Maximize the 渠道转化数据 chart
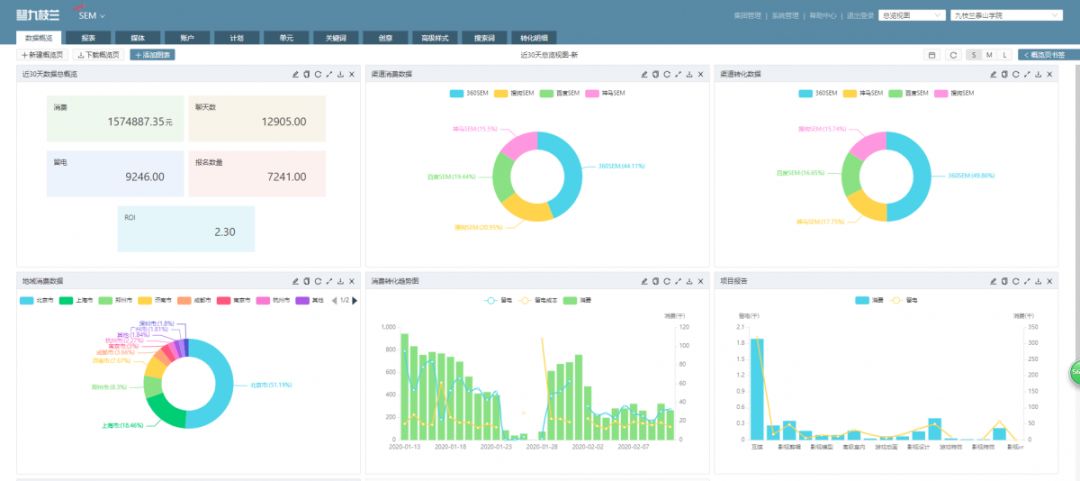The height and width of the screenshot is (481, 1080). coord(1027,74)
